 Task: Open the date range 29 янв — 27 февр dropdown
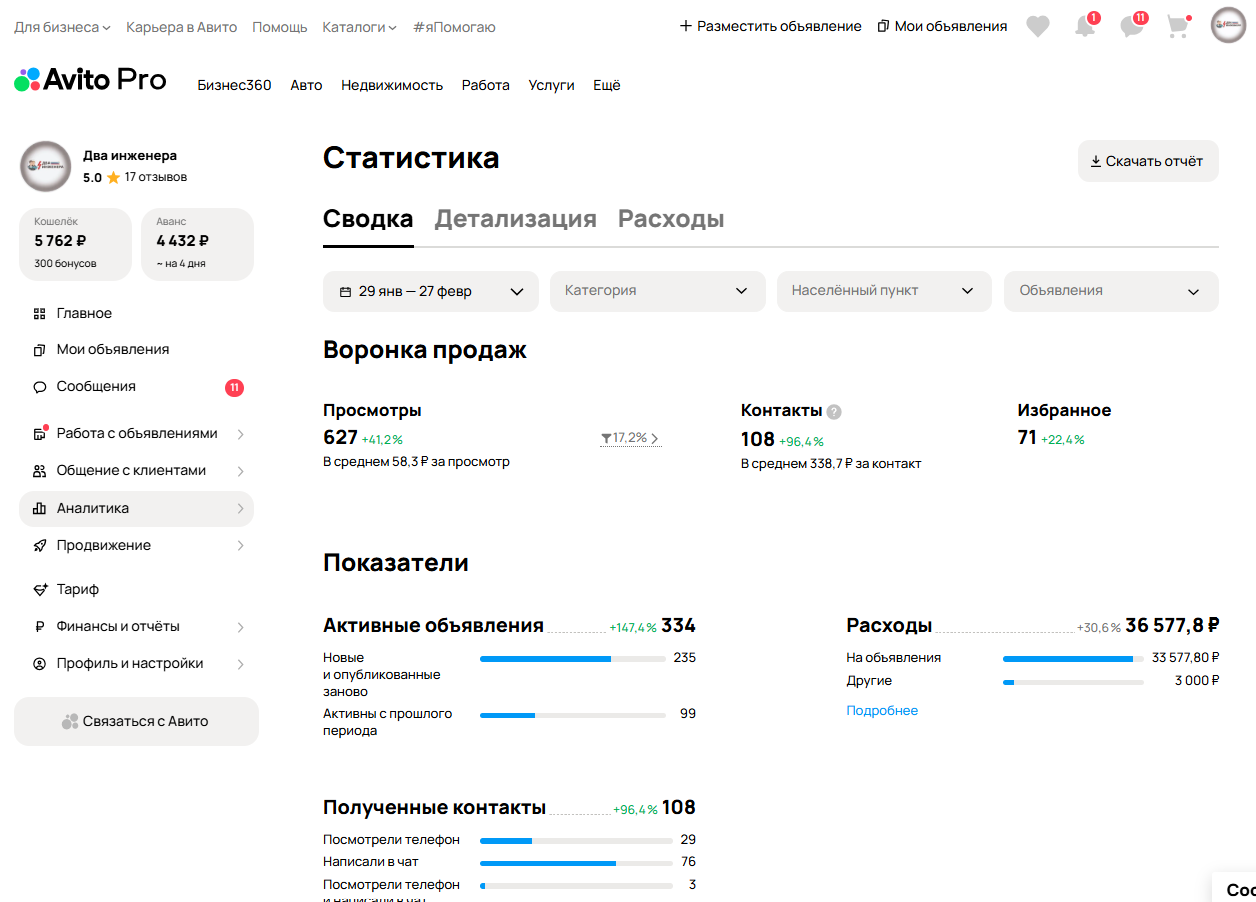pos(431,291)
